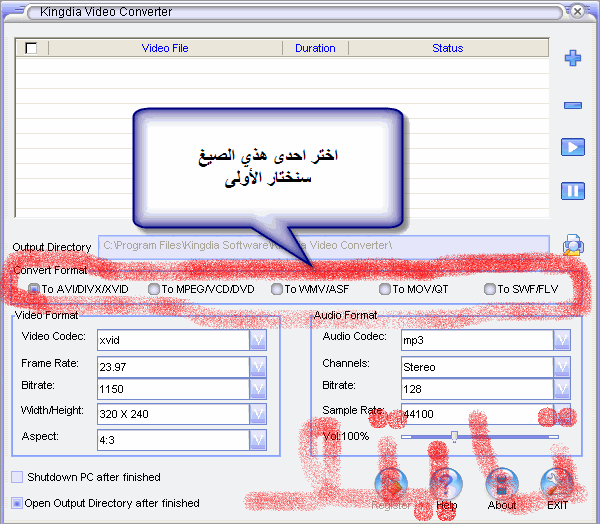Select To MPEG/VCD/DVD format
The width and height of the screenshot is (600, 524).
click(154, 289)
